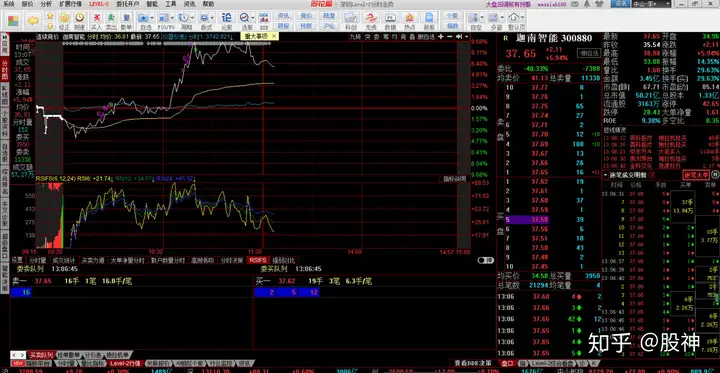Toggle the 盘口 tab at bottom right
Screen dimensions: 720x373
click(x=507, y=363)
